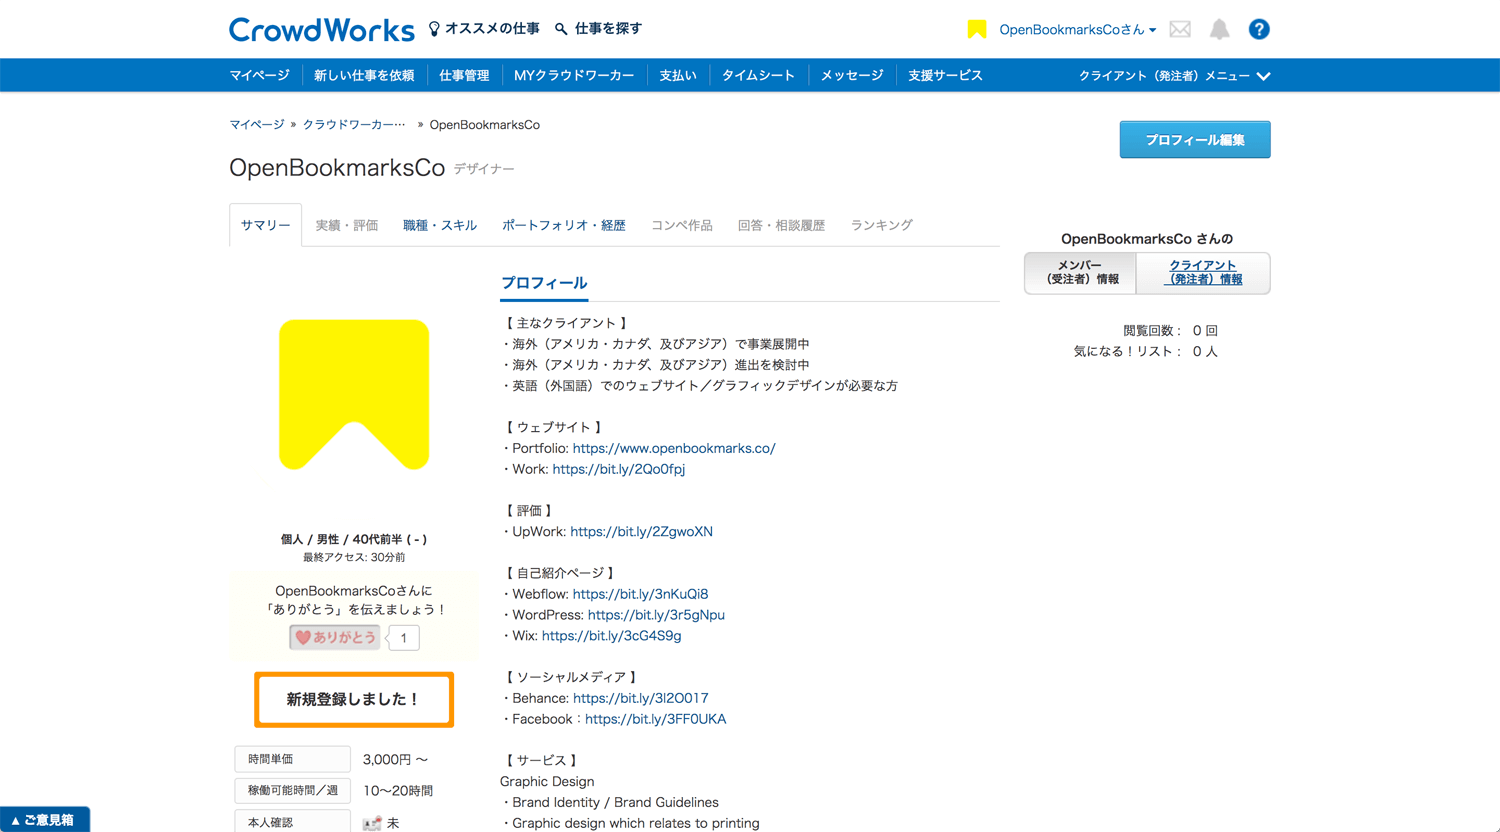
Task: Switch to ポートフォリオ・経歴 tab
Action: [564, 225]
